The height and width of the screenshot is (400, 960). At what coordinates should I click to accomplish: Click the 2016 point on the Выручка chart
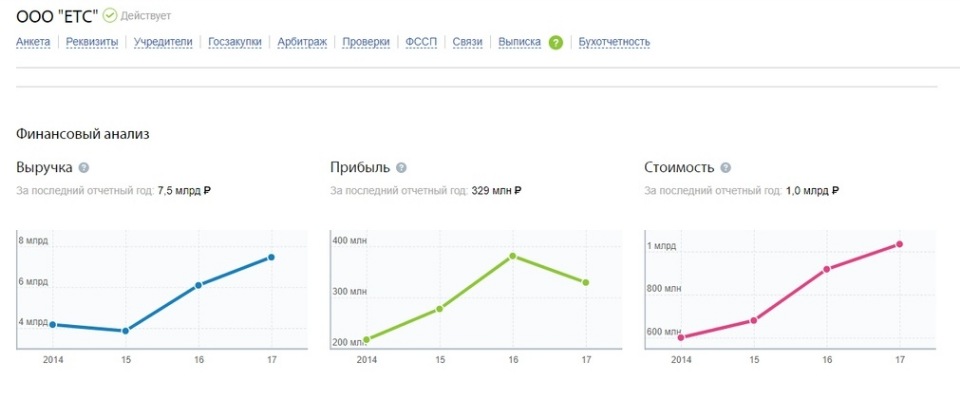click(x=198, y=285)
